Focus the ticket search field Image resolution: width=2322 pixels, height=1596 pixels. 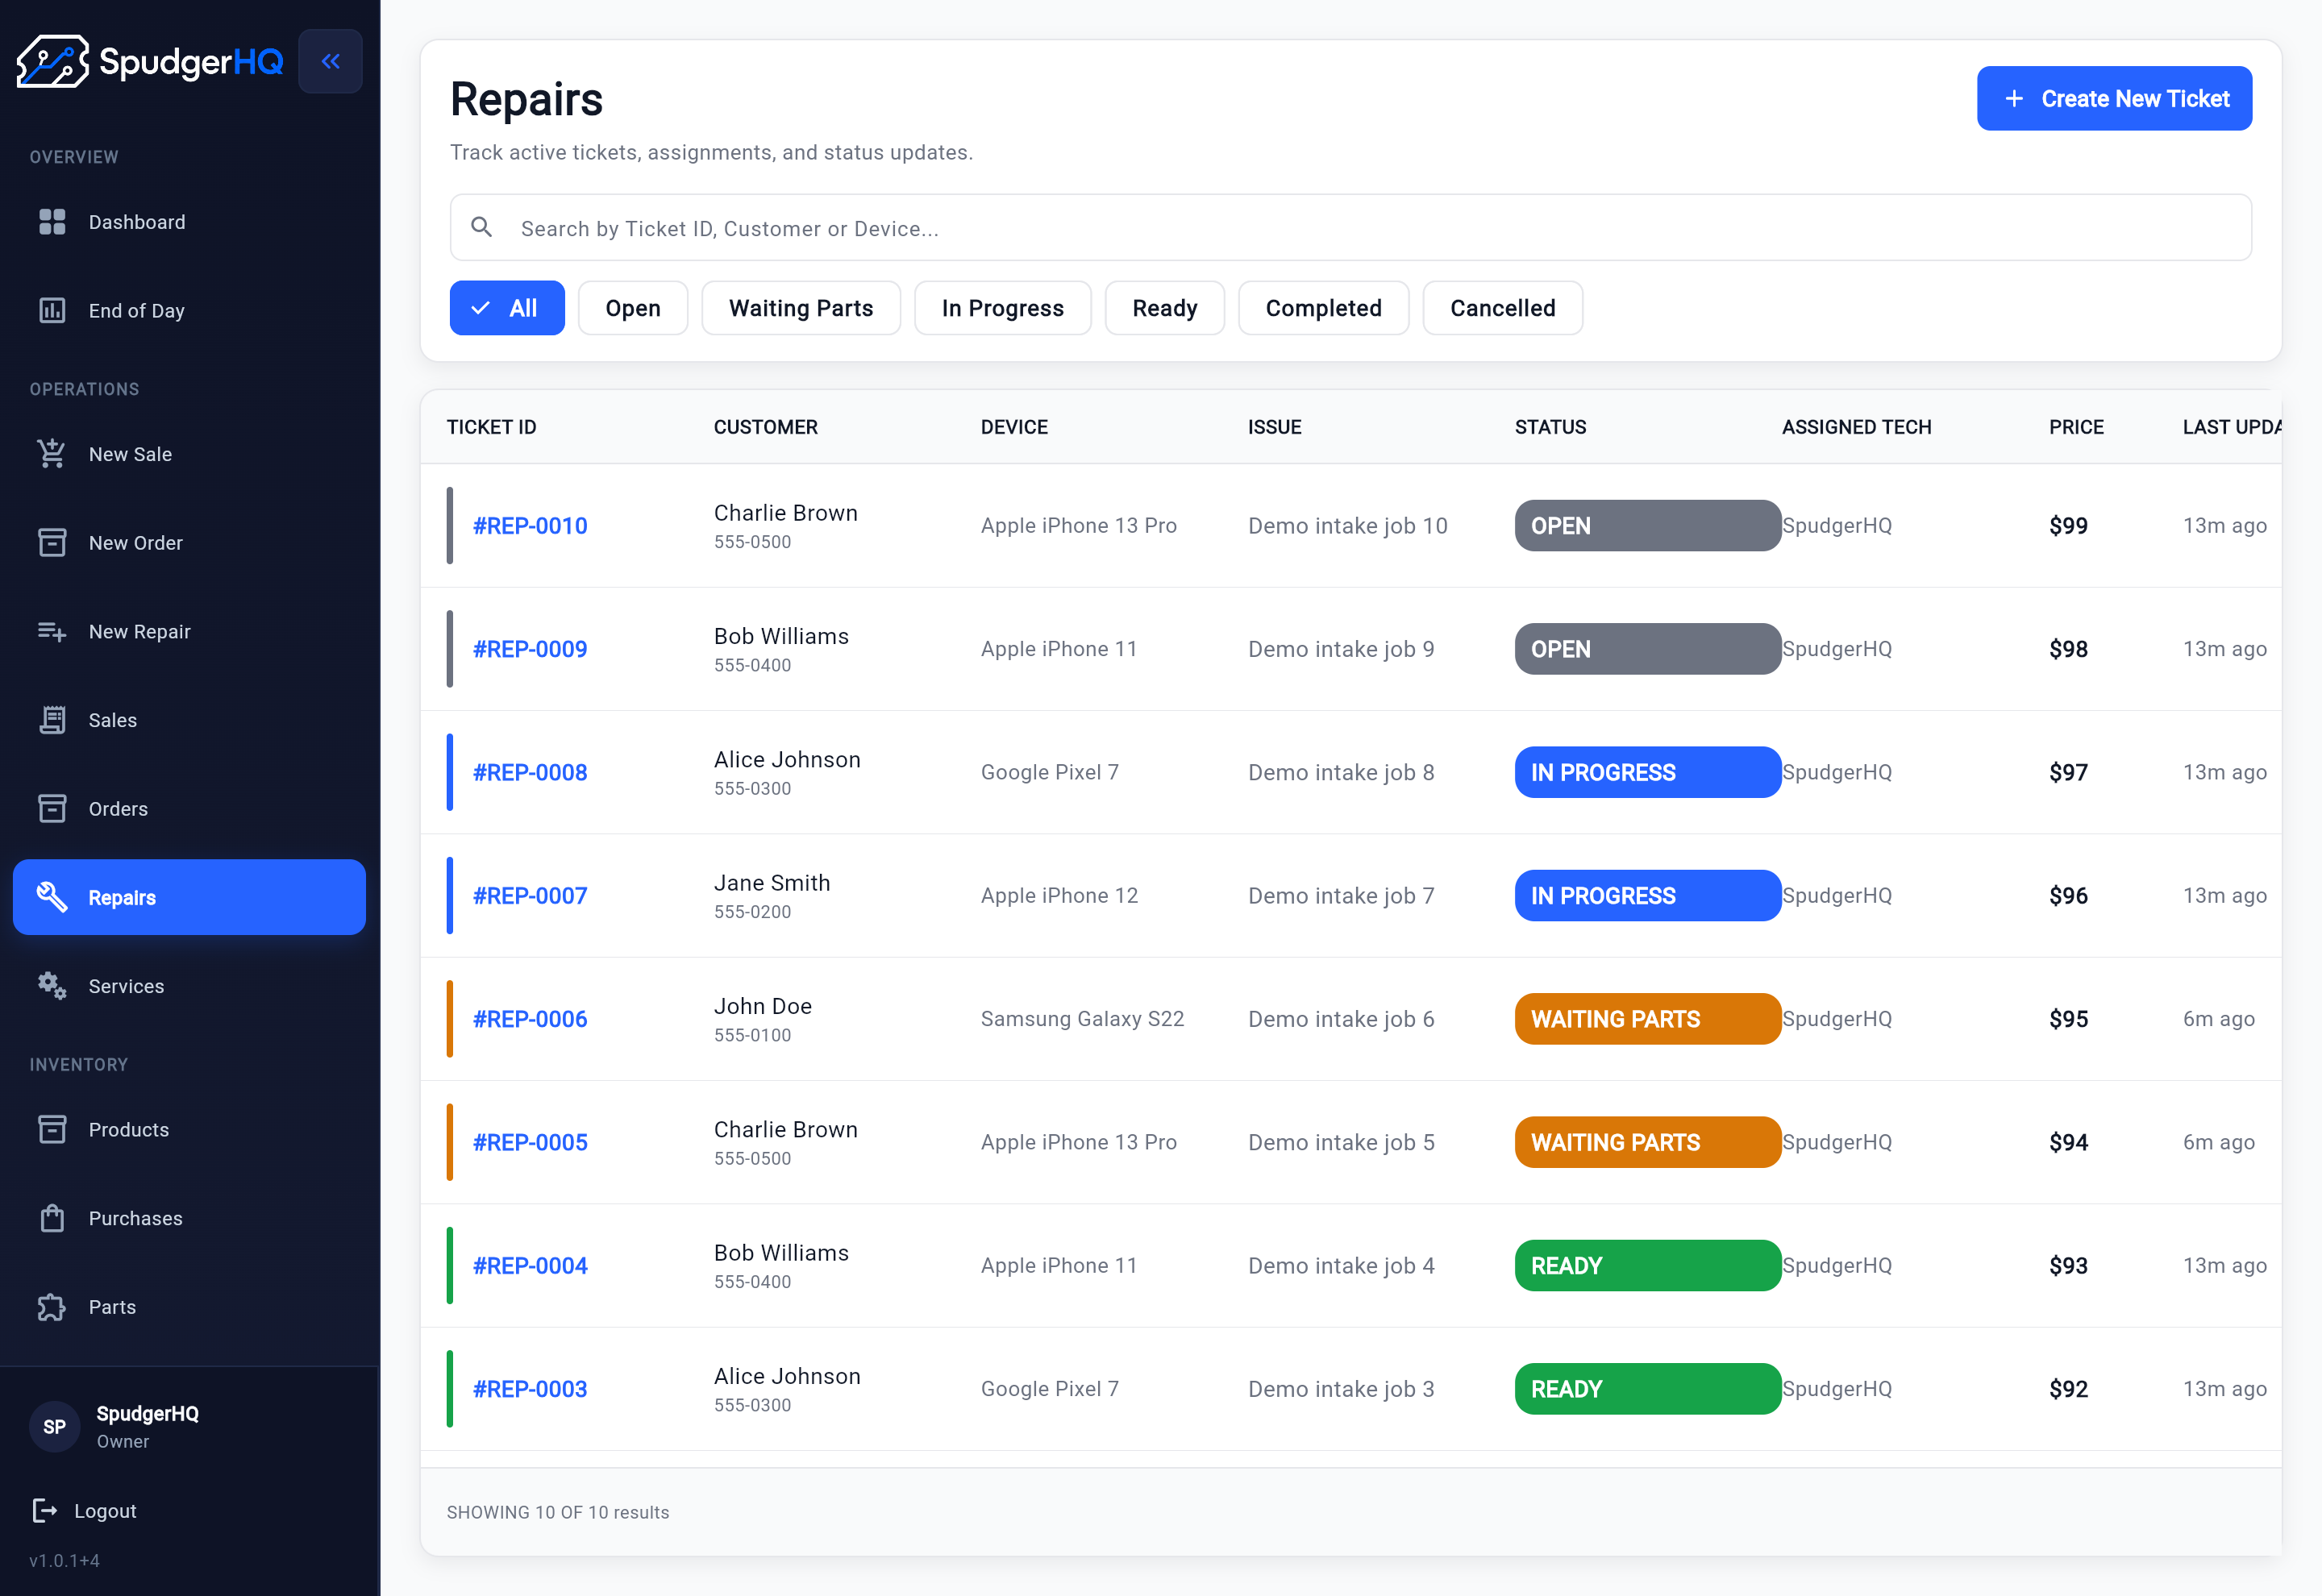pos(1350,228)
